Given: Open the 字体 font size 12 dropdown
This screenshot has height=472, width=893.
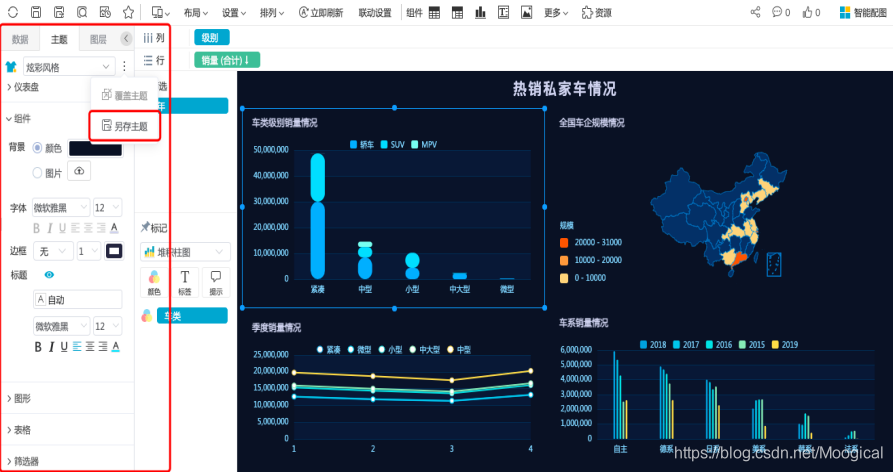Looking at the screenshot, I should point(108,207).
